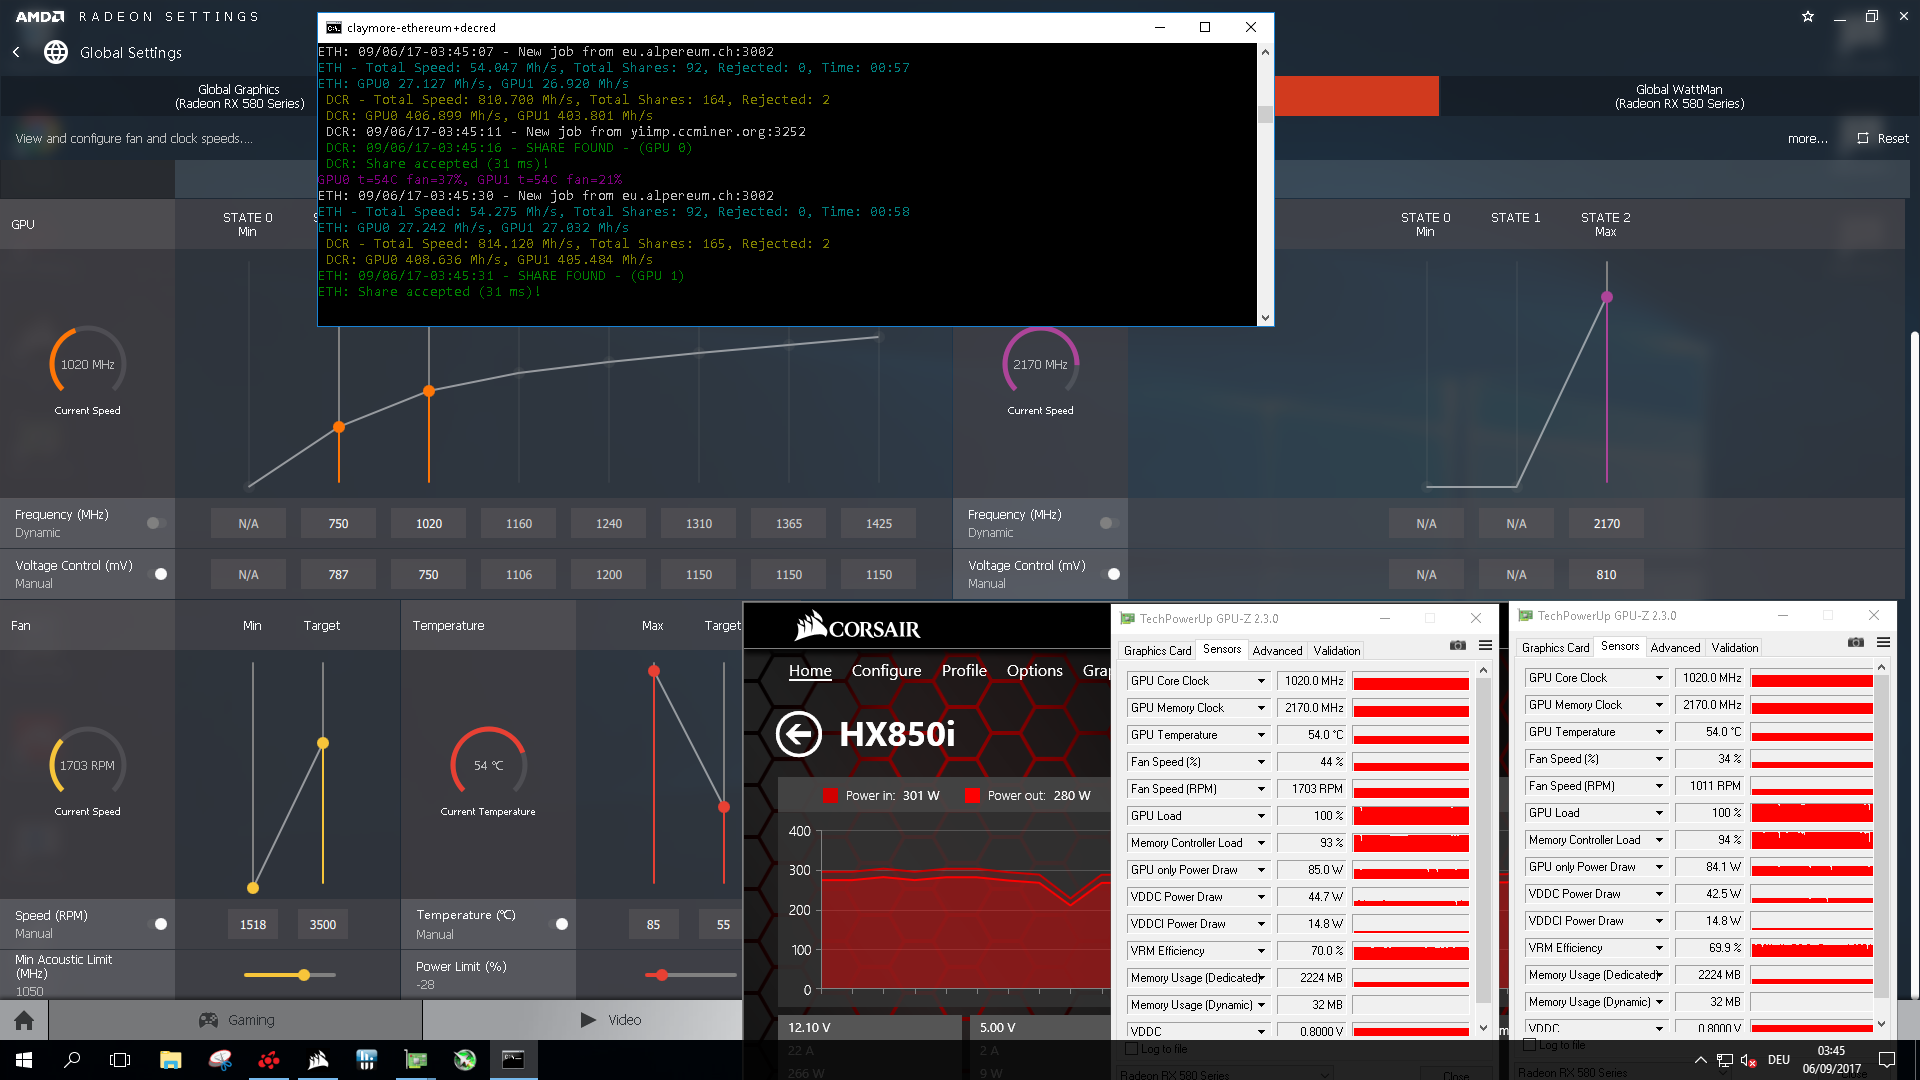Click the command prompt scrollbar down arrow
This screenshot has height=1080, width=1920.
pyautogui.click(x=1265, y=318)
